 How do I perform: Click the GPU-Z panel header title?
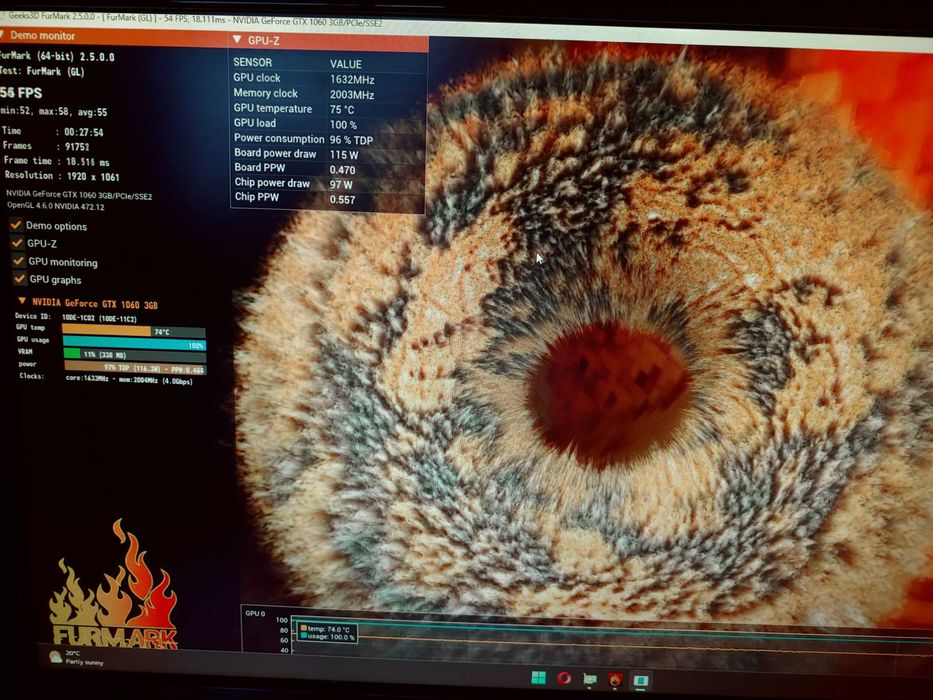(264, 40)
